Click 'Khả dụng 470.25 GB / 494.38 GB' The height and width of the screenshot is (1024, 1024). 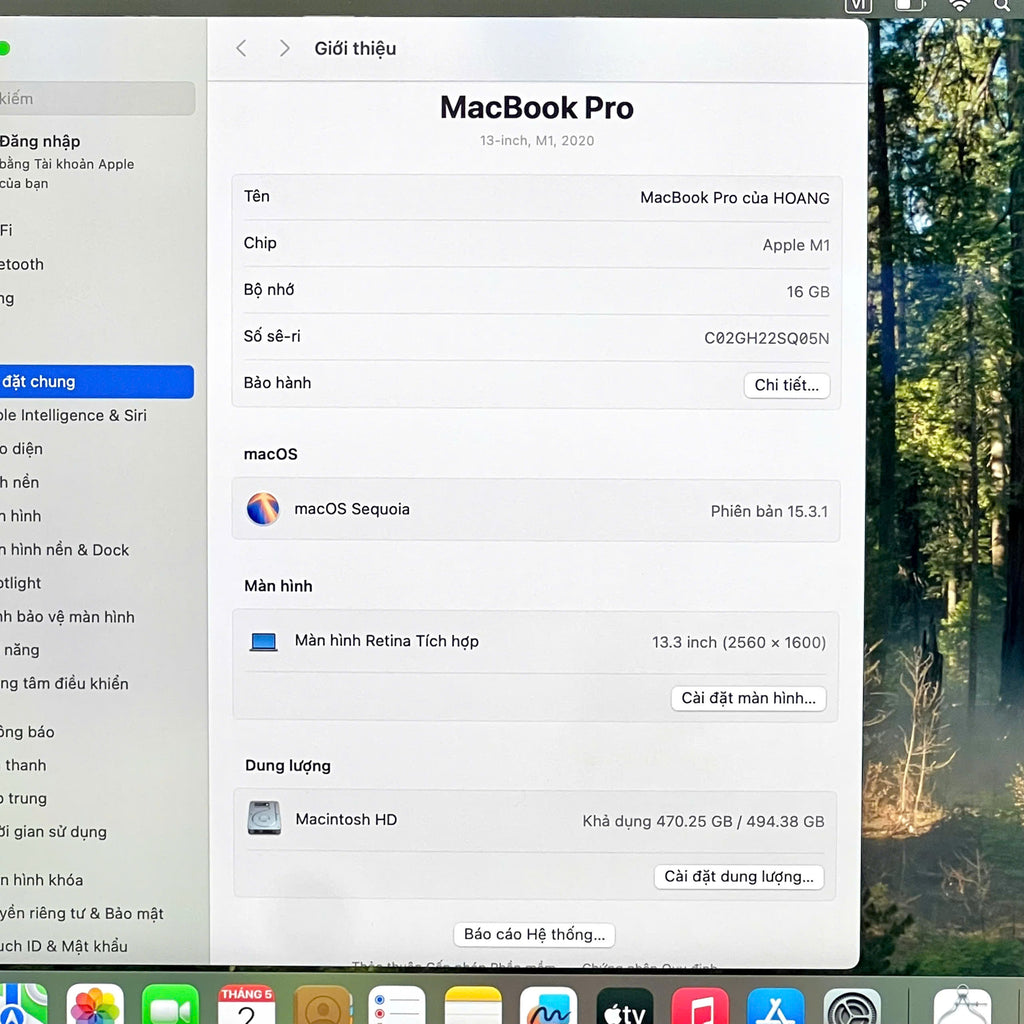(x=703, y=822)
